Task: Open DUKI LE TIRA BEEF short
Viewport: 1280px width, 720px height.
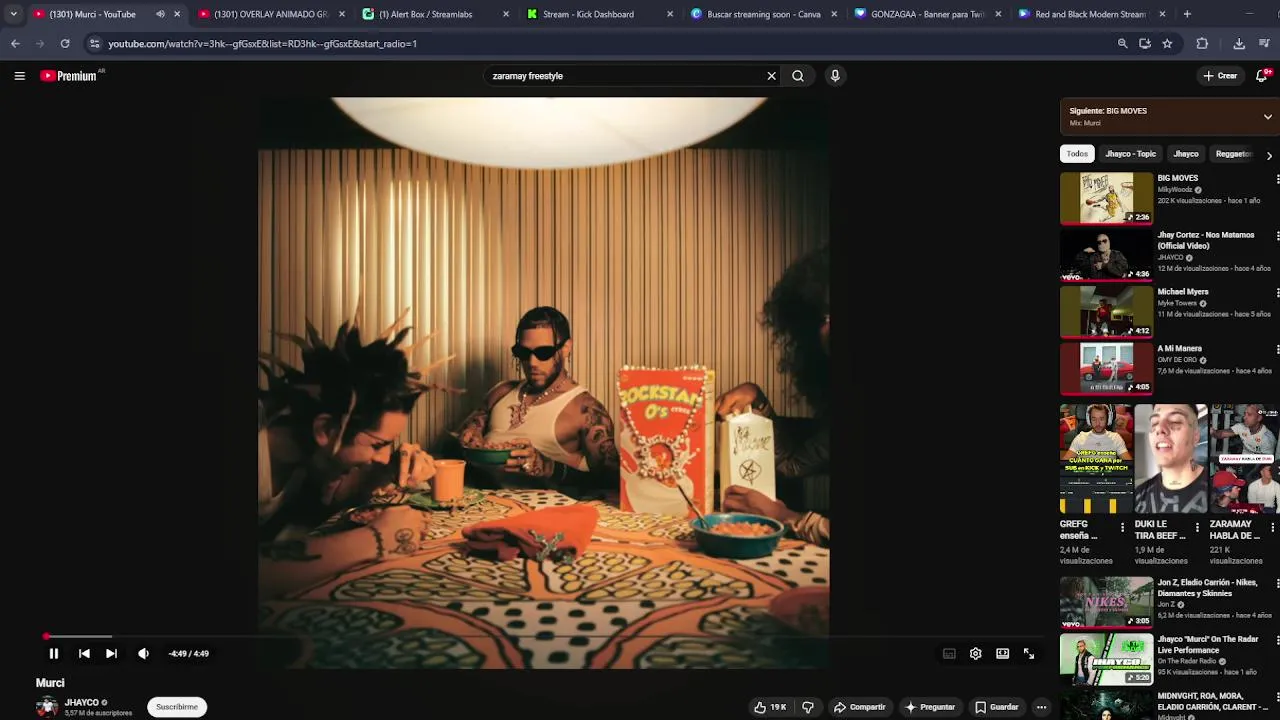Action: [x=1170, y=459]
